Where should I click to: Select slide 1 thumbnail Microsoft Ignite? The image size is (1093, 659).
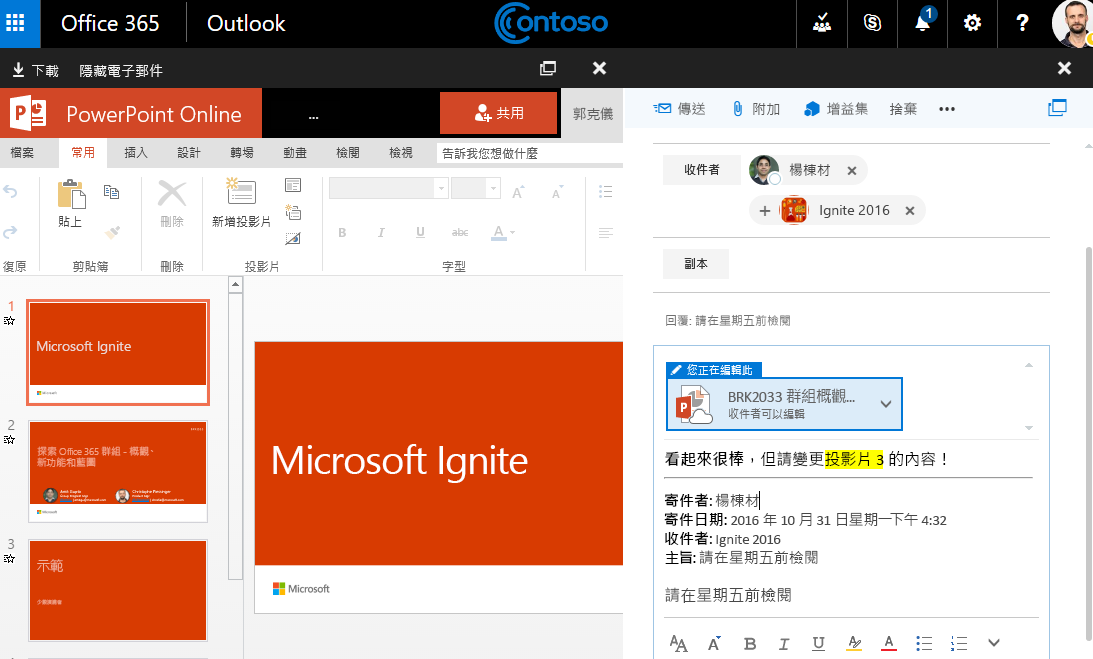pos(118,352)
